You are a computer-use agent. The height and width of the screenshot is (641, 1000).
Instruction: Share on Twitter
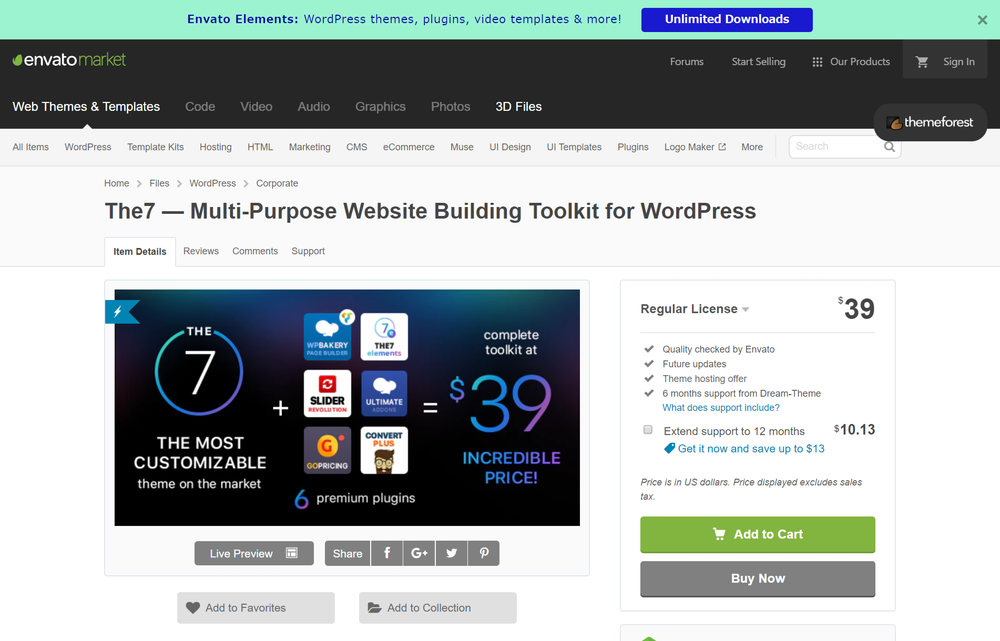452,553
